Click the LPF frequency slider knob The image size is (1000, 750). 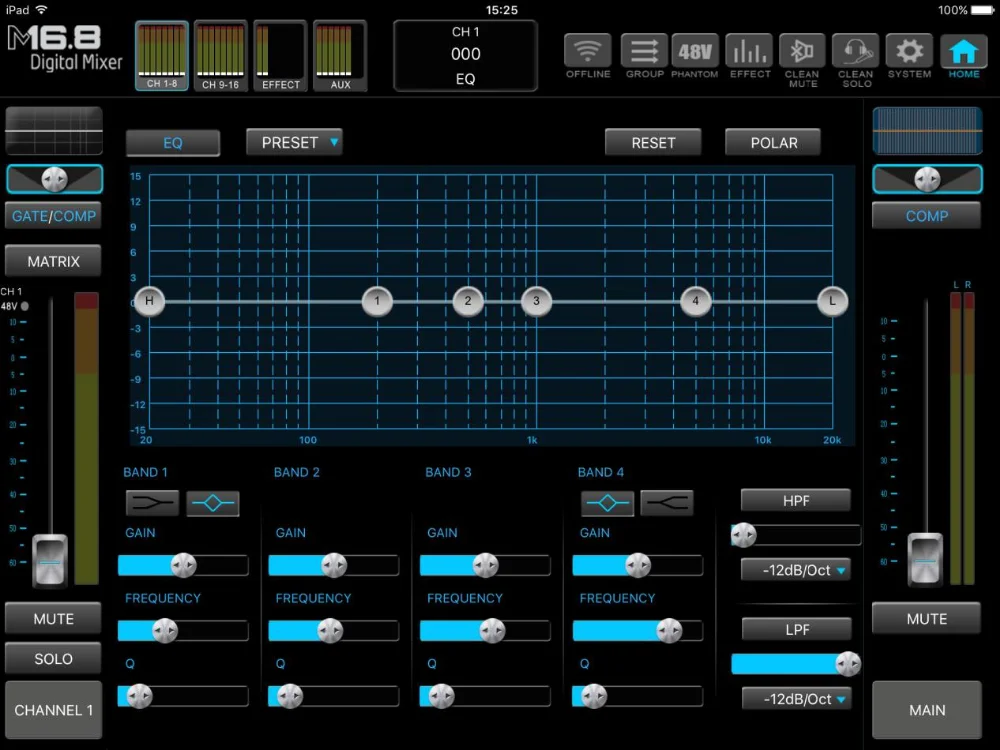point(848,664)
